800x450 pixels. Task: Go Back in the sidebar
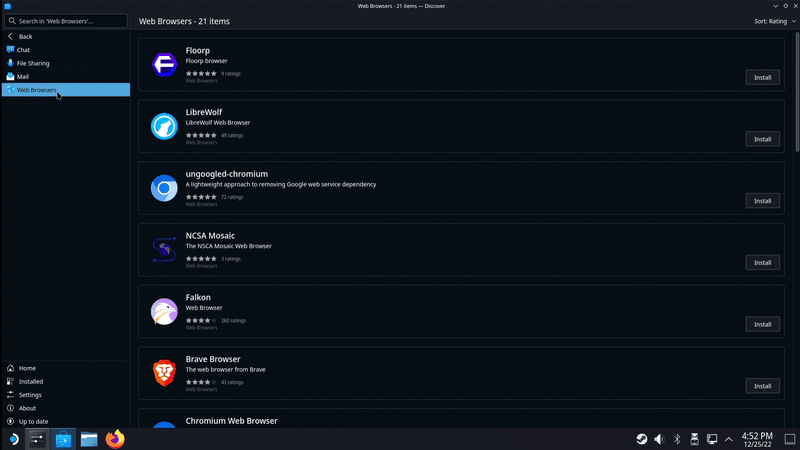[x=66, y=37]
